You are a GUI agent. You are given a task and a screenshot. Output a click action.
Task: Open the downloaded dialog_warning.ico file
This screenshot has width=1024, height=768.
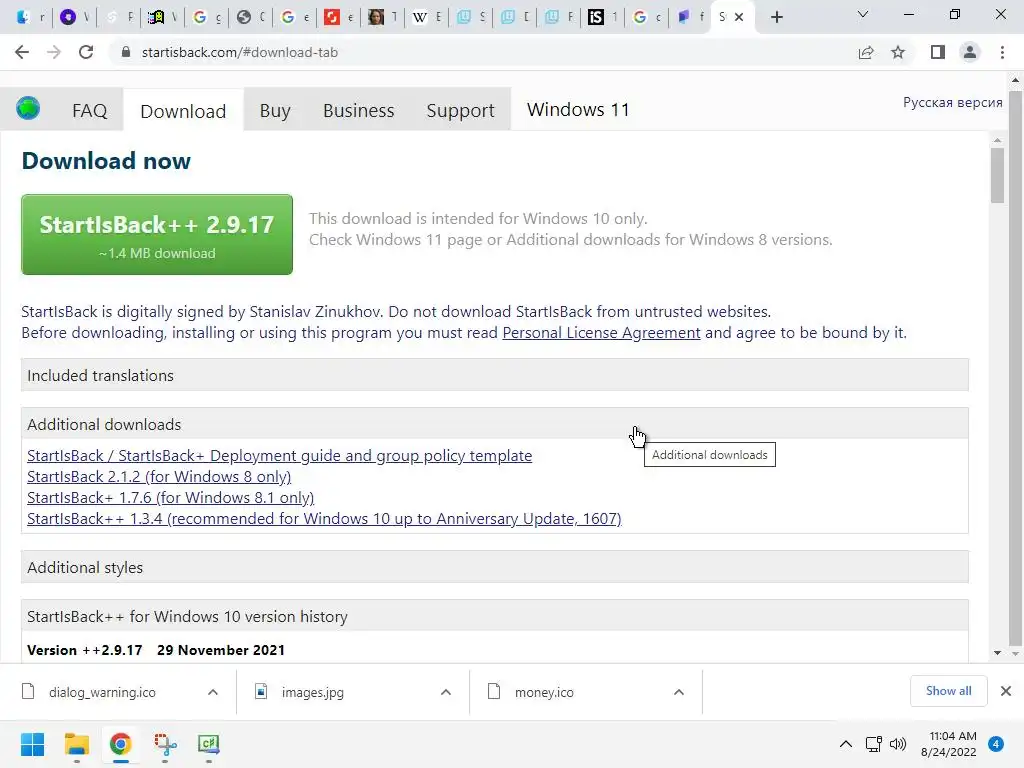(x=102, y=692)
